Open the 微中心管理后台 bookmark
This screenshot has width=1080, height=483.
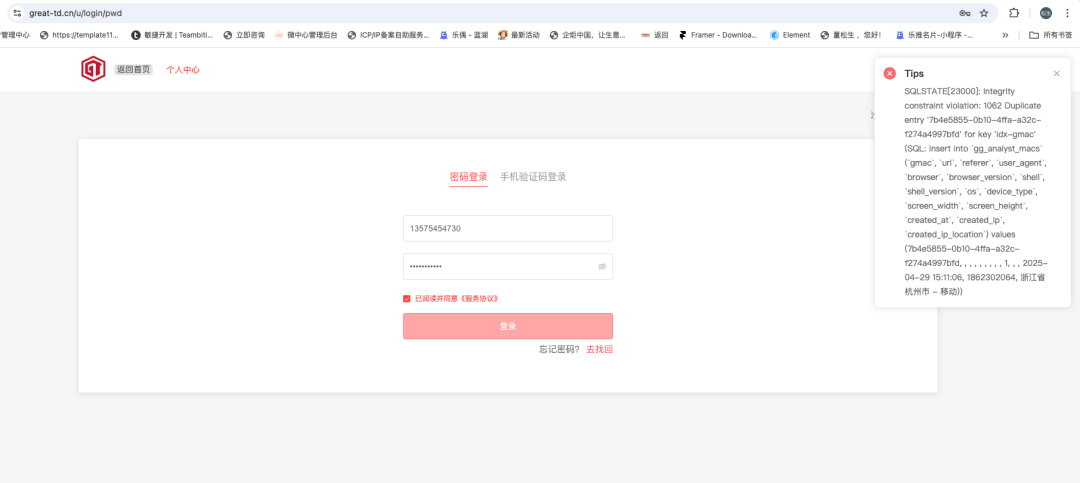pos(306,34)
